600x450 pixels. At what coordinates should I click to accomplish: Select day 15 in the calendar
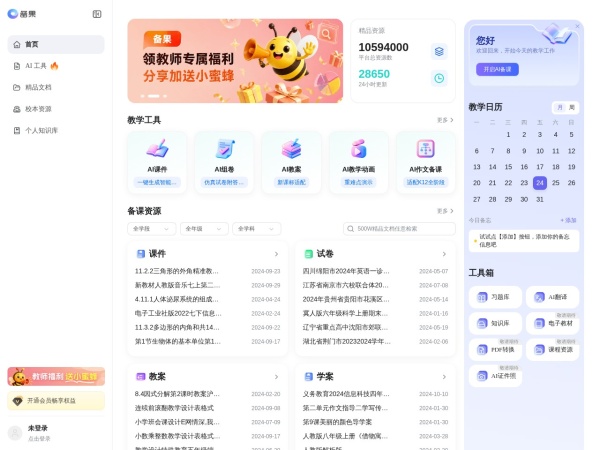(508, 167)
